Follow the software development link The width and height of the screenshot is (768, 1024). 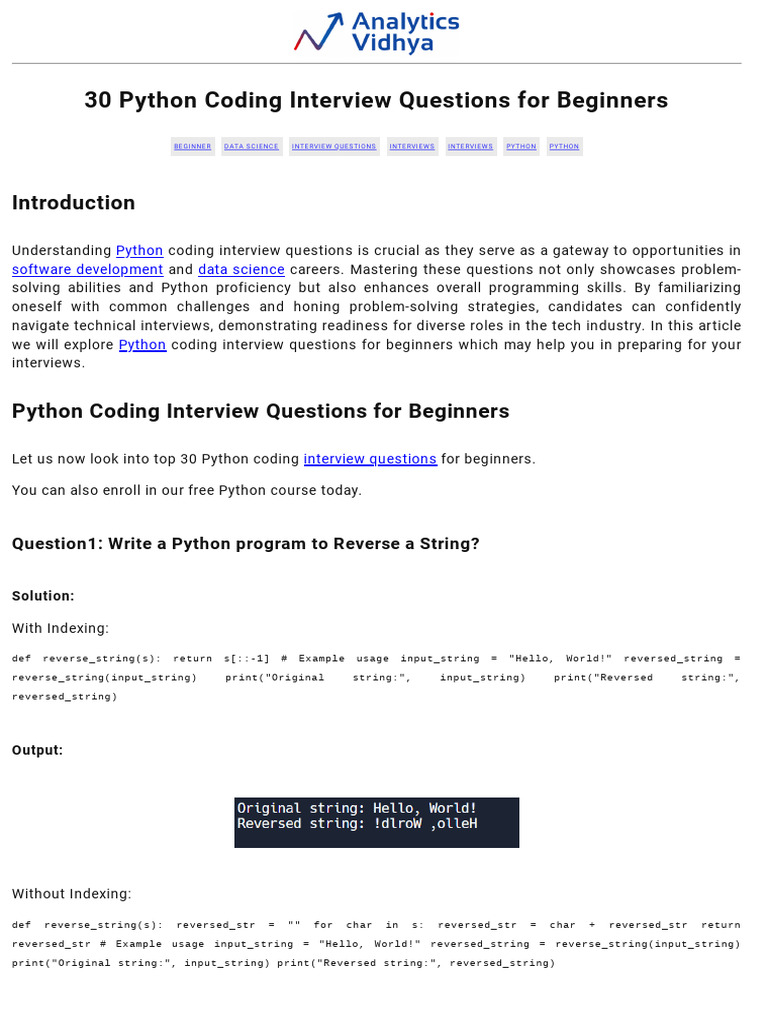[x=87, y=270]
